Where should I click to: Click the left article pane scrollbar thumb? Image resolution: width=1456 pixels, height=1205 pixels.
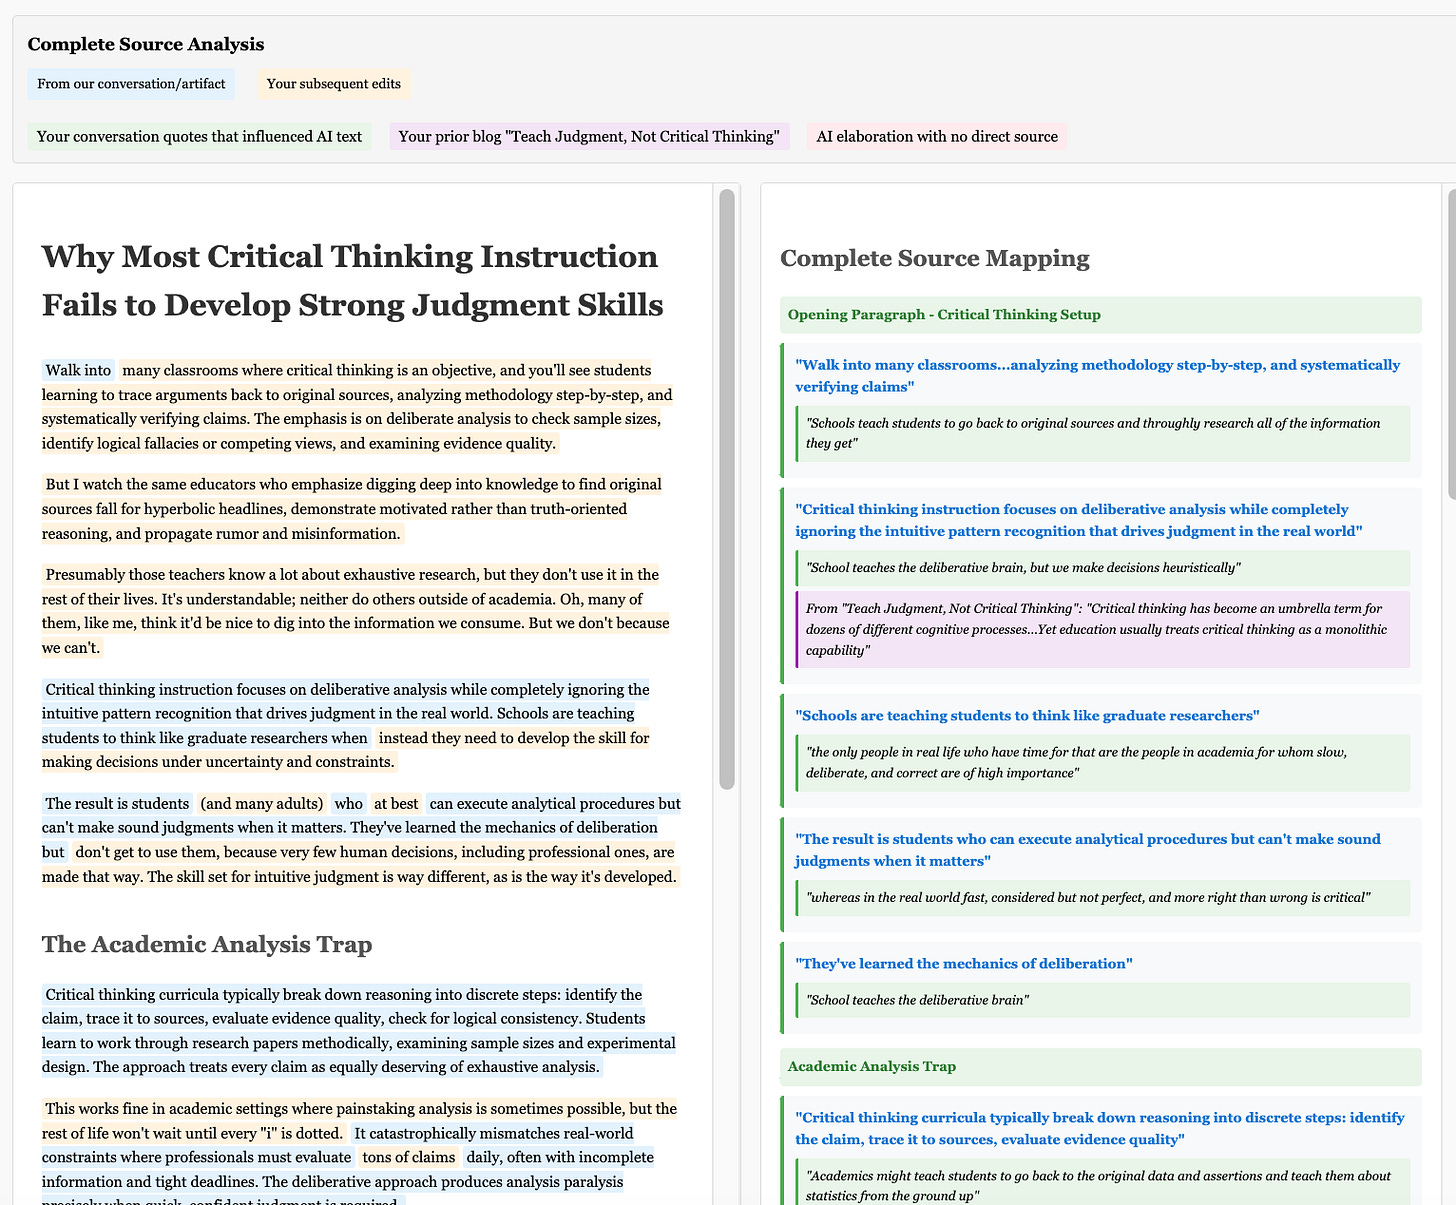coord(727,488)
